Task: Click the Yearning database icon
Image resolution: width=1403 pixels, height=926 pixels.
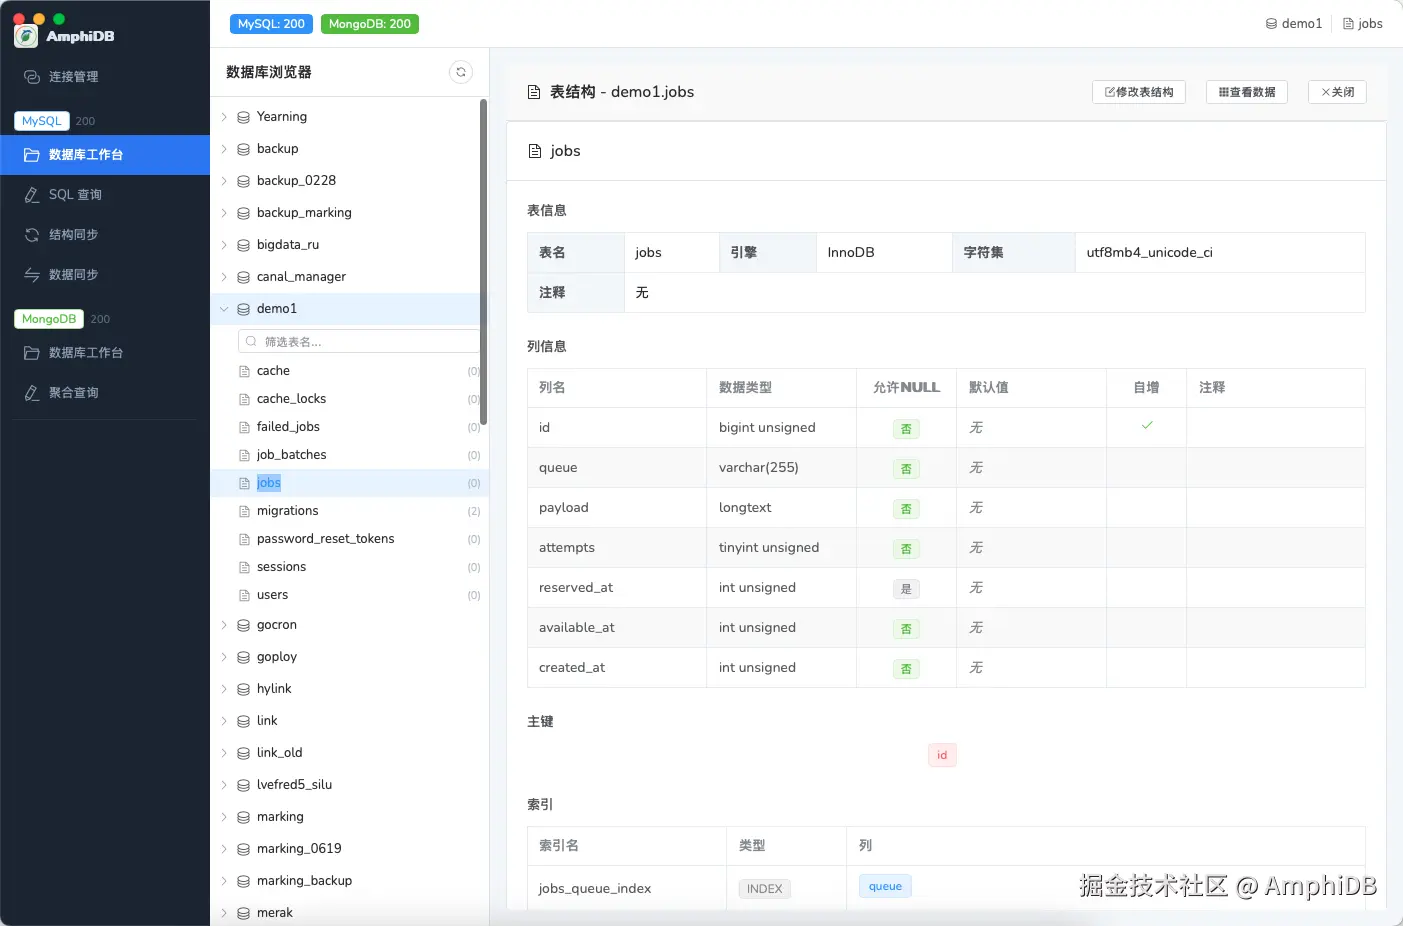Action: (243, 117)
